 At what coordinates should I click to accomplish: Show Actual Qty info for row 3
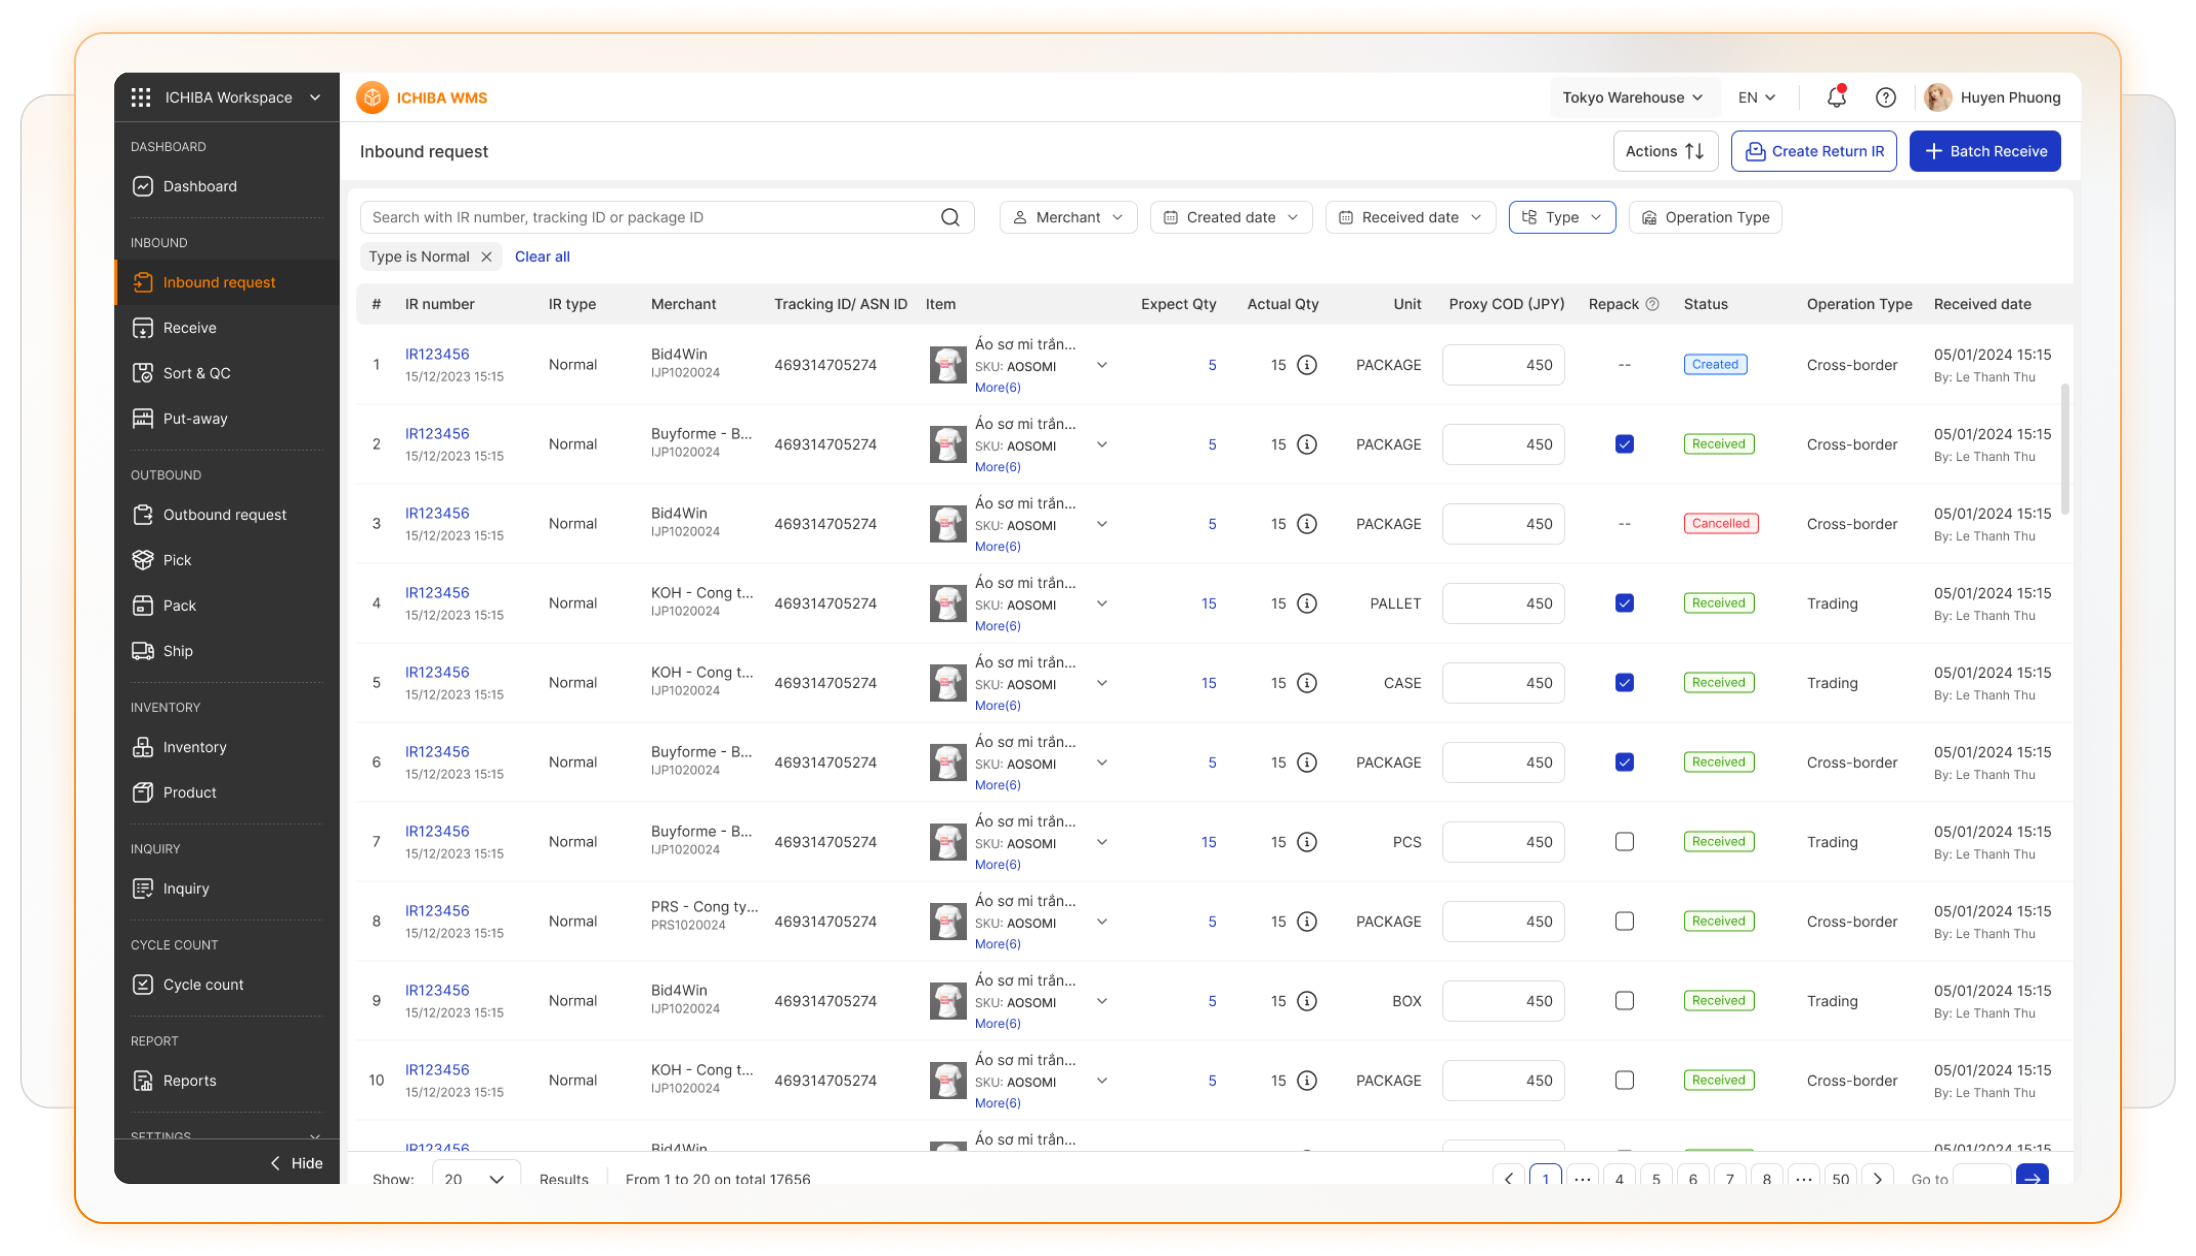[x=1306, y=524]
